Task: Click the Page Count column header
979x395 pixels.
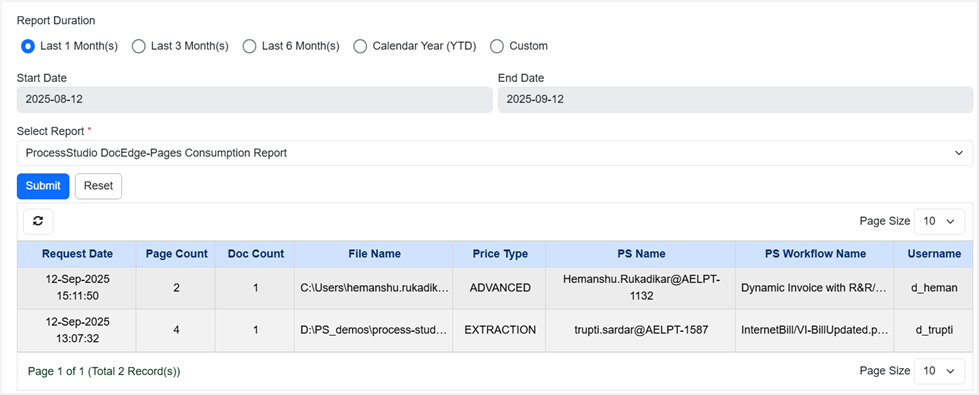Action: pos(177,254)
